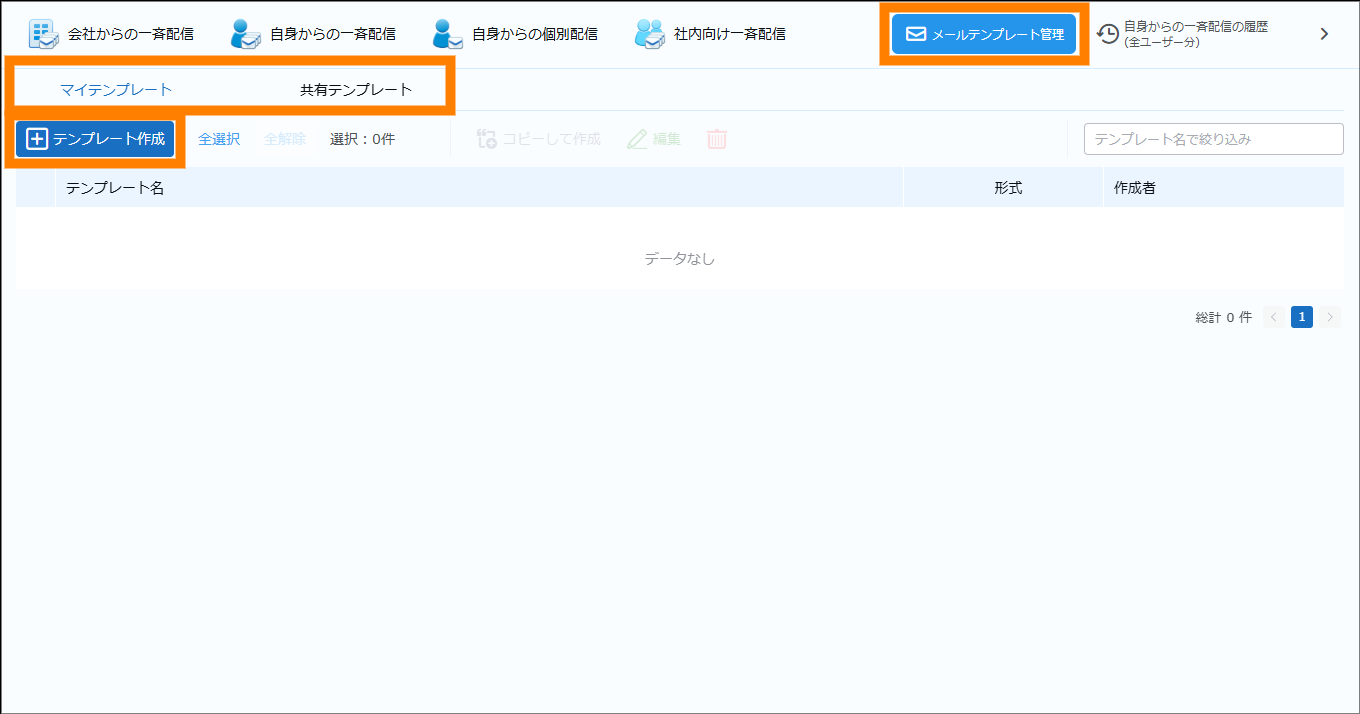Switch to 共有テンプレート tab

coord(356,89)
